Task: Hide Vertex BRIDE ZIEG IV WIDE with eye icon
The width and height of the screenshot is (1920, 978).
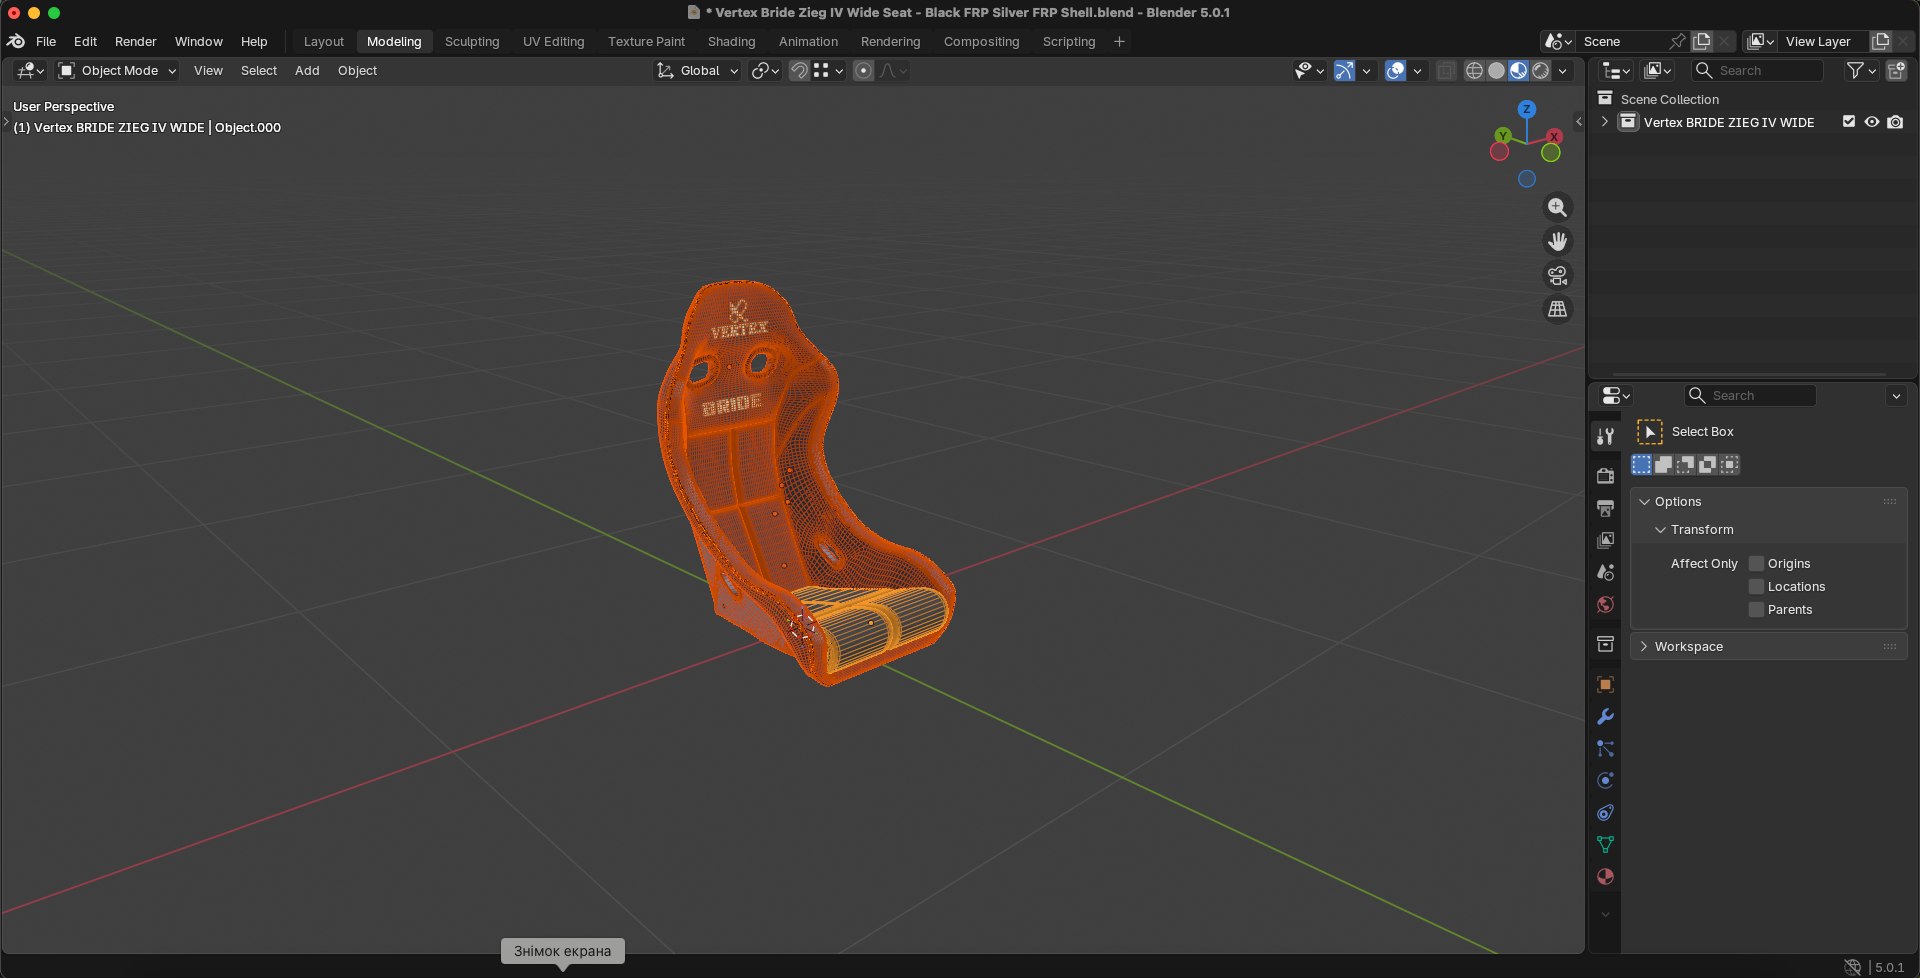Action: coord(1872,122)
